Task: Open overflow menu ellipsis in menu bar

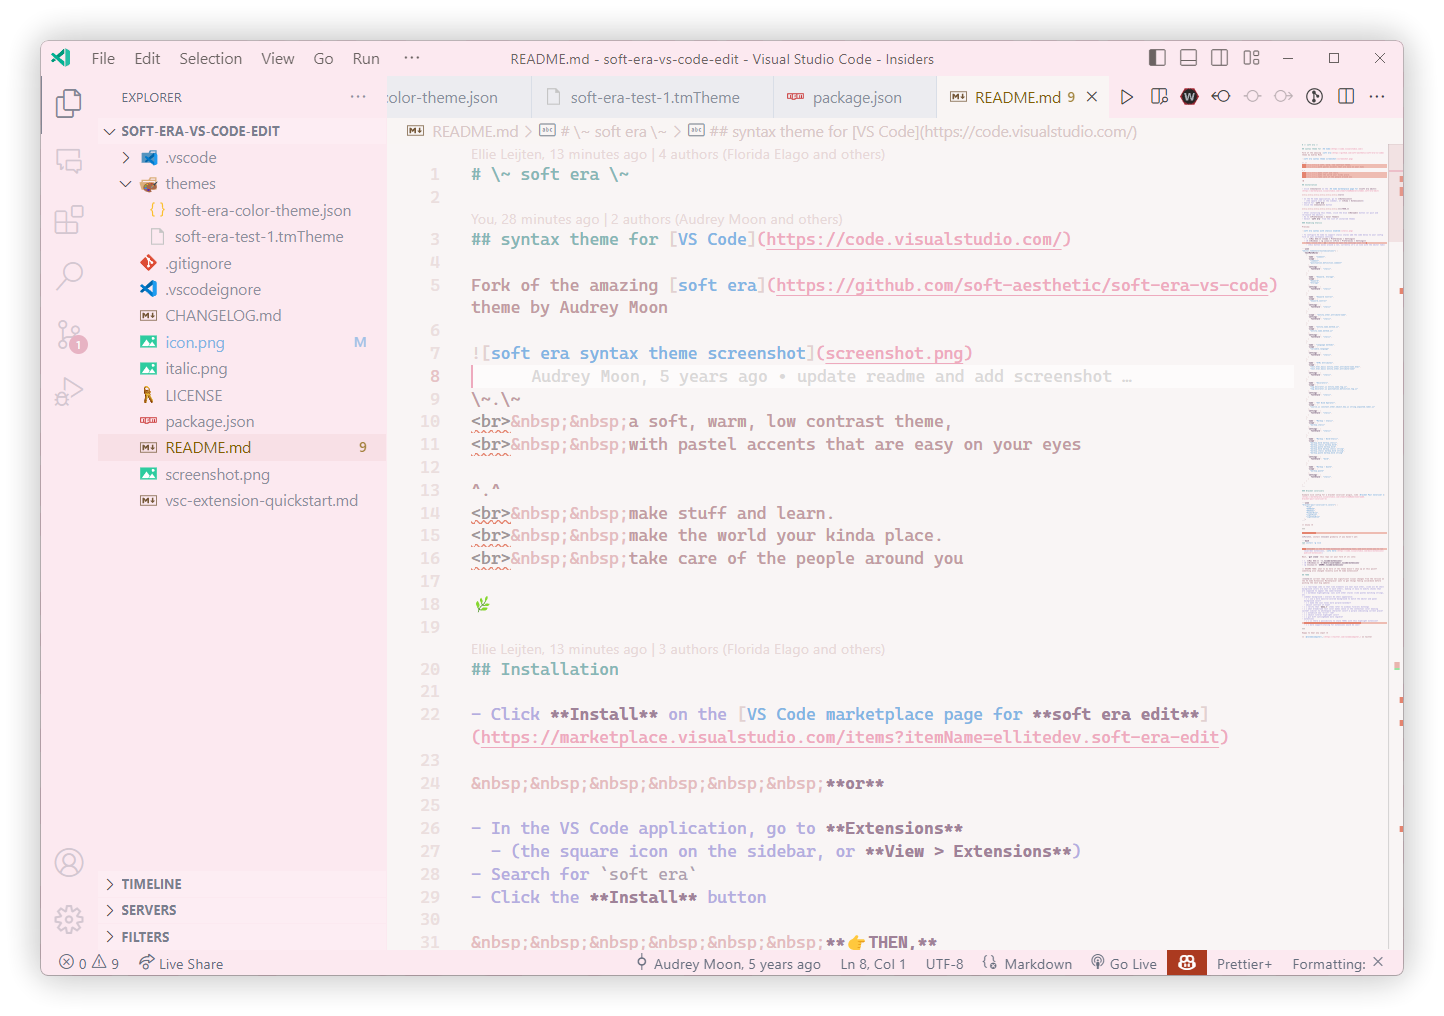Action: tap(412, 58)
